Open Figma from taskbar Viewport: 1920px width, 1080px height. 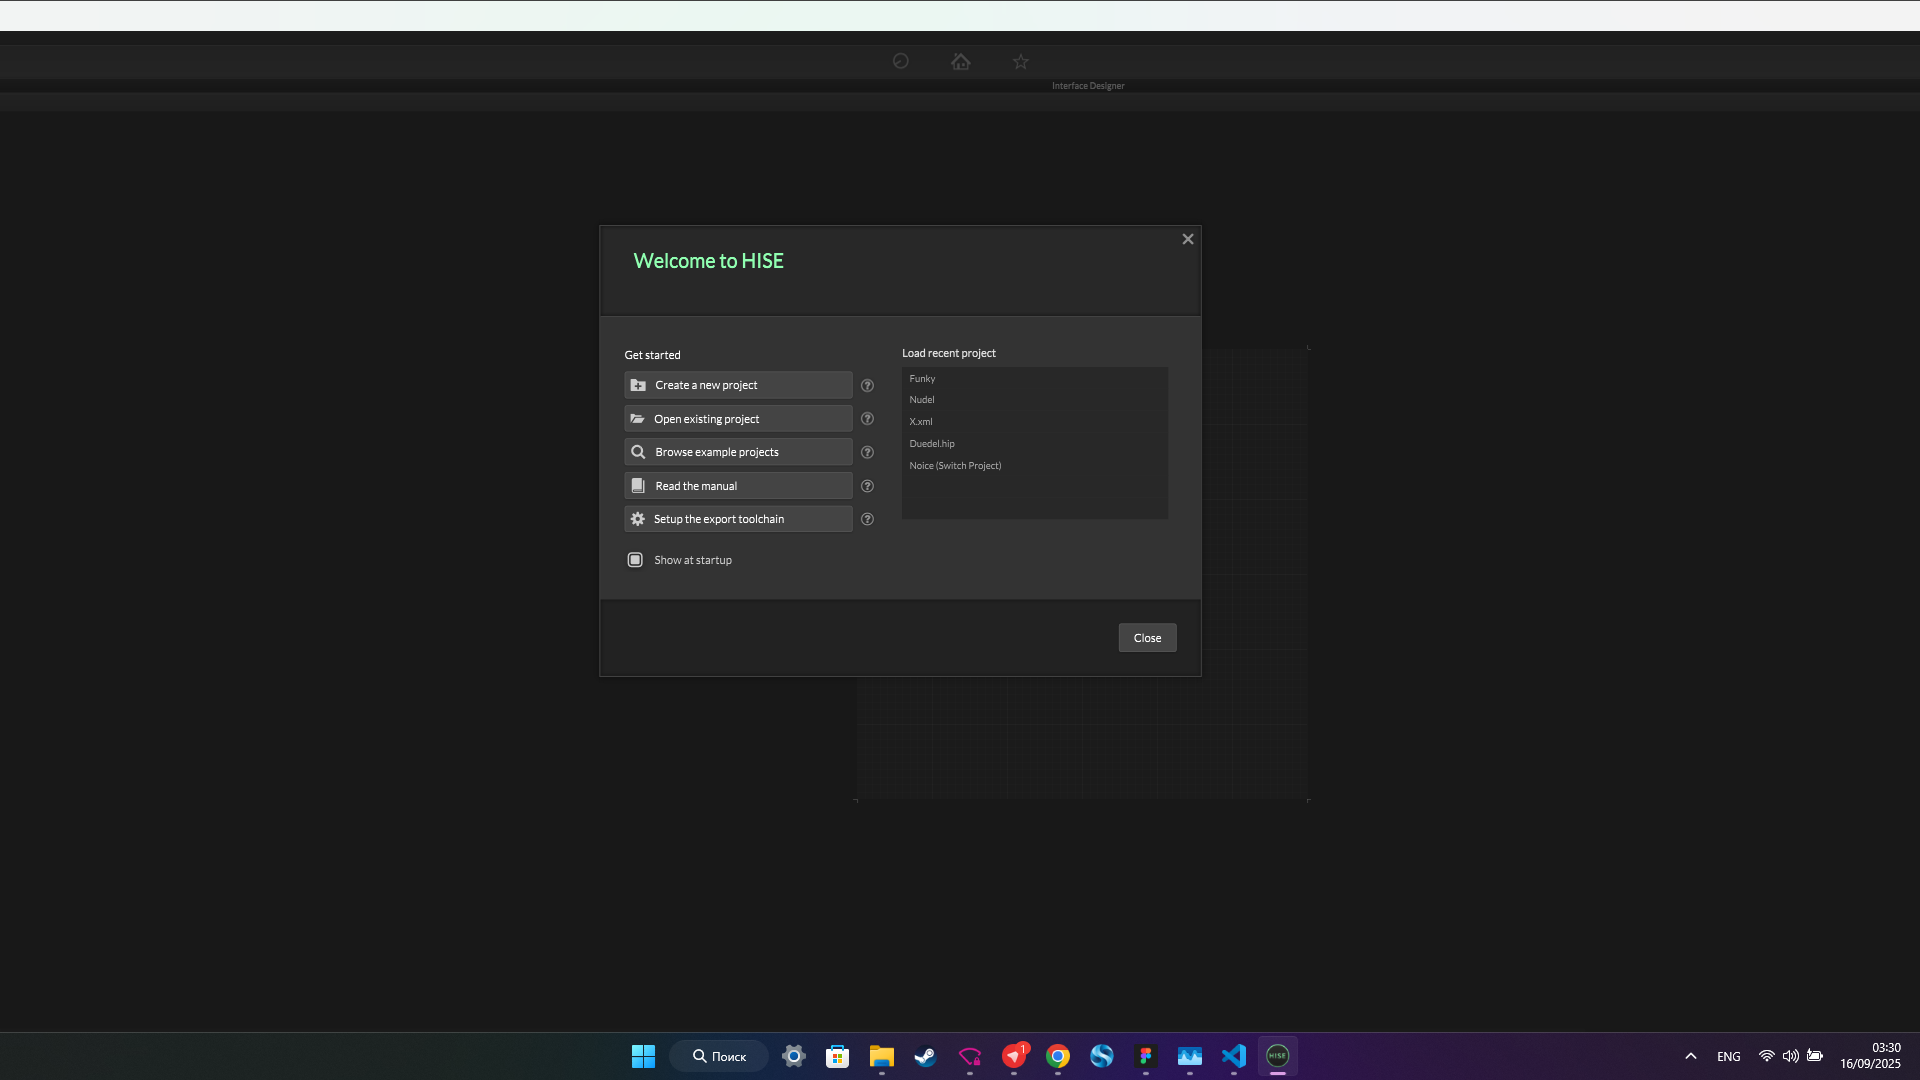point(1146,1056)
